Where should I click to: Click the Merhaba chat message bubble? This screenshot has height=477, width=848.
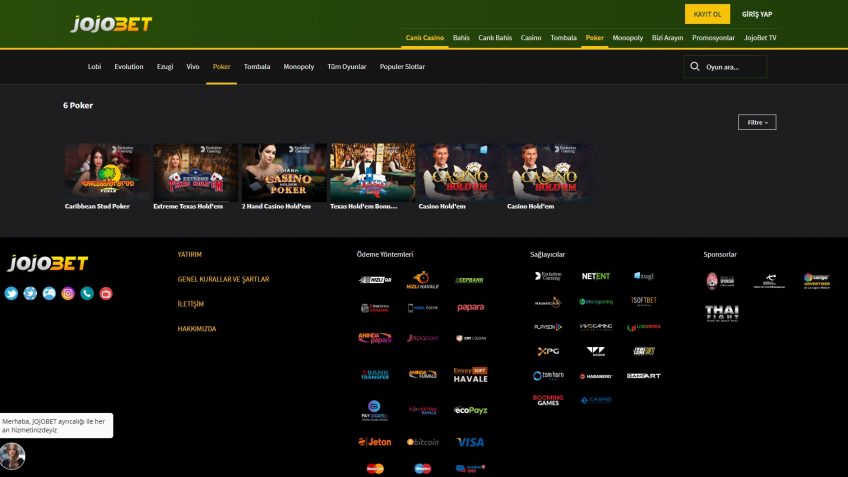pos(56,426)
